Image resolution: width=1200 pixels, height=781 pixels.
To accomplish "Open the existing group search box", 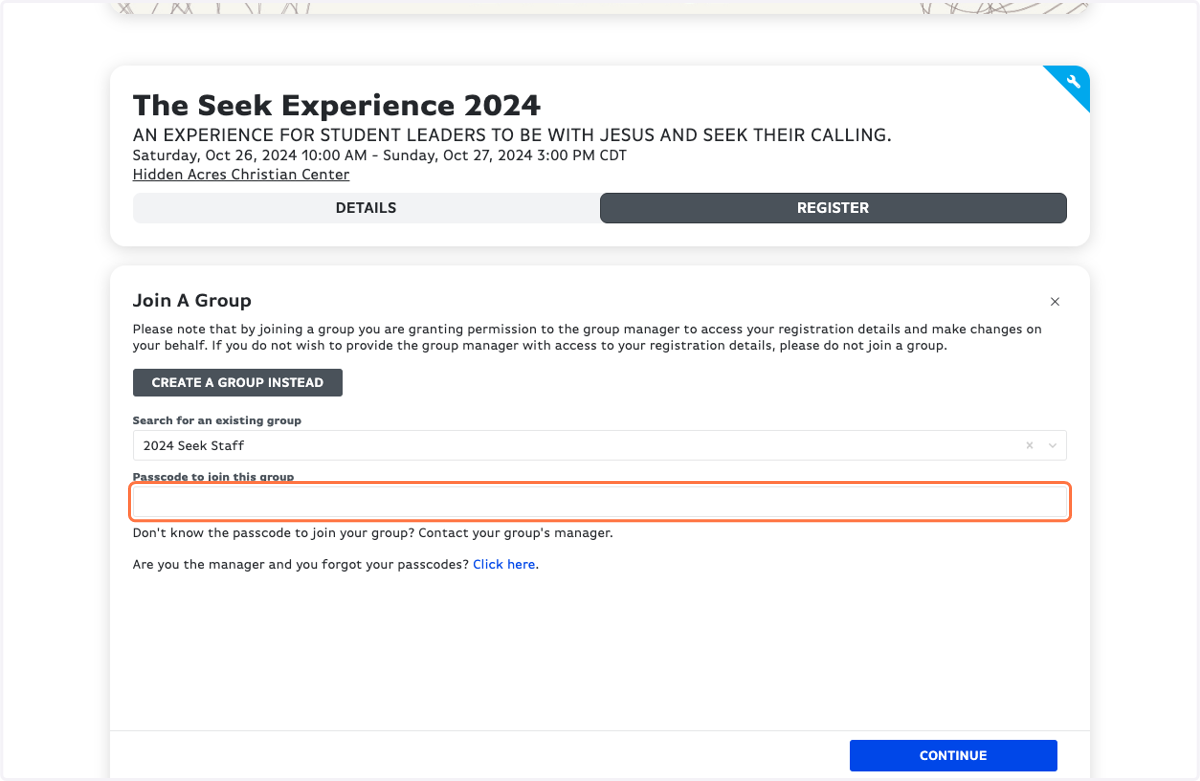I will tap(599, 445).
